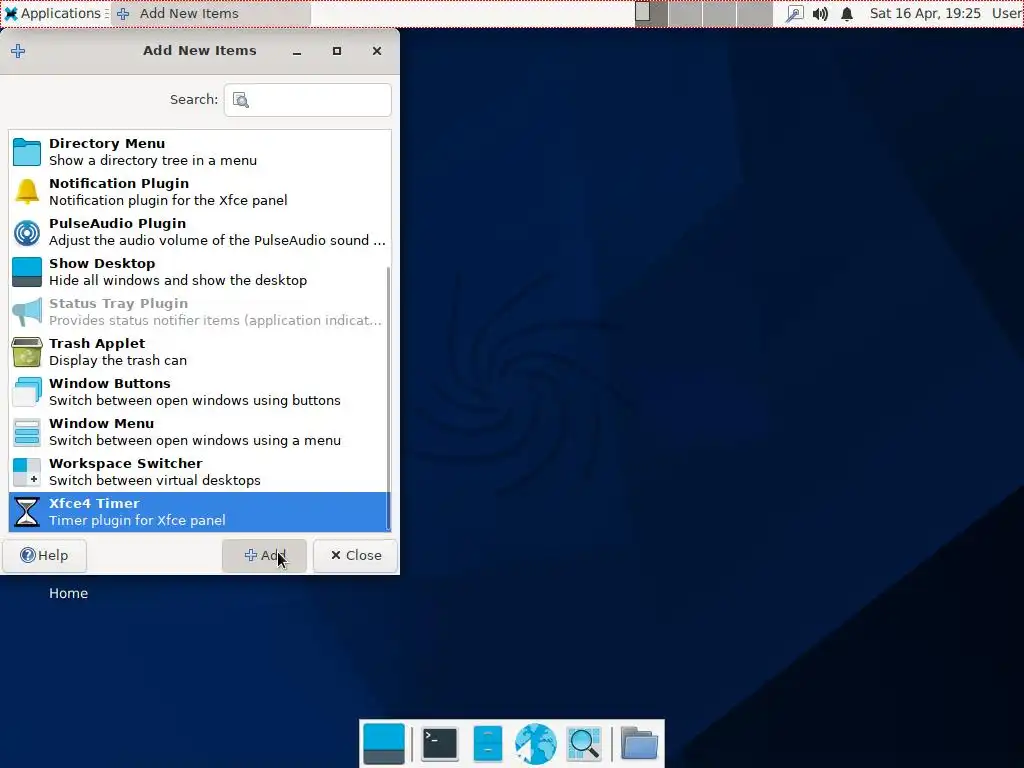Open the volume control in top panel
1024x768 pixels.
click(x=820, y=14)
